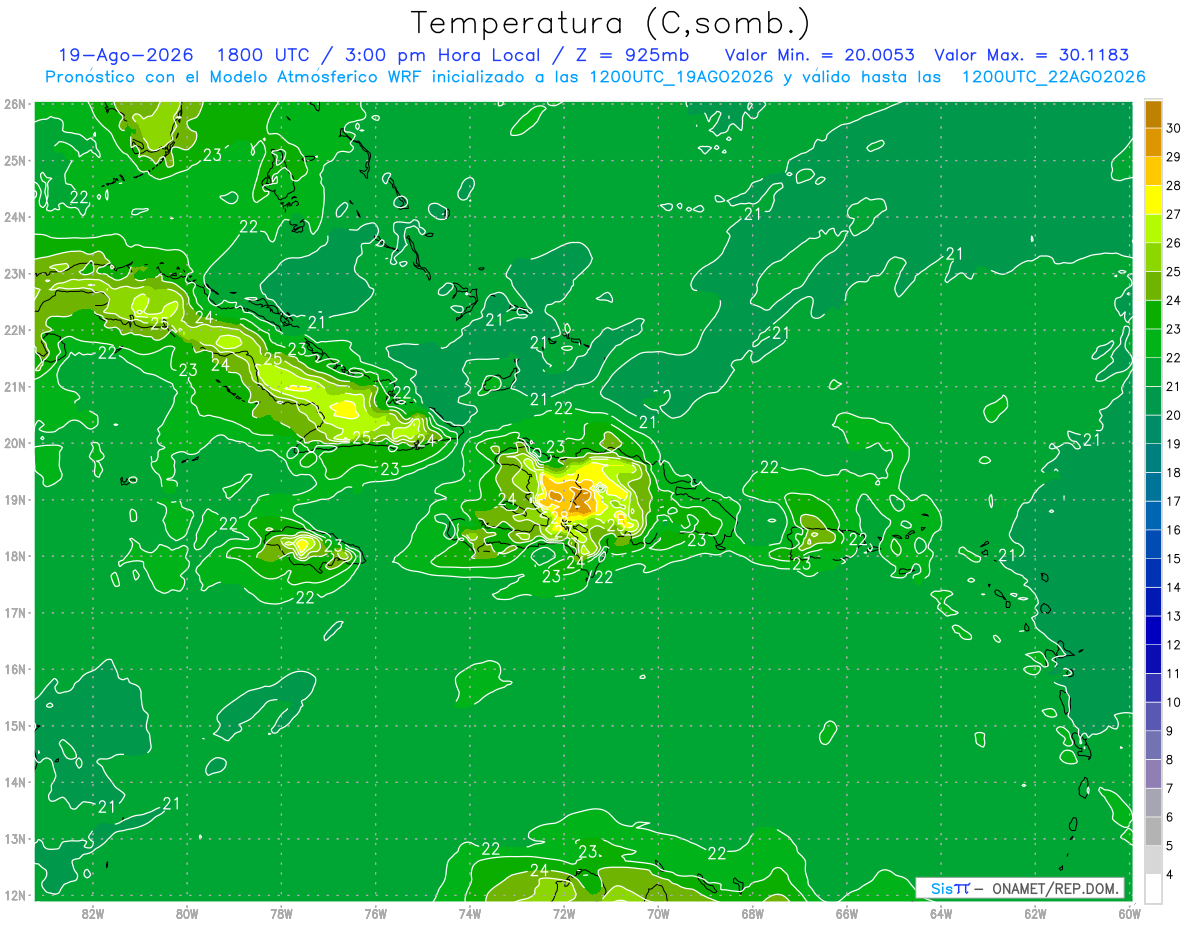Image resolution: width=1200 pixels, height=927 pixels.
Task: Click color scale label '26'
Action: point(1174,243)
